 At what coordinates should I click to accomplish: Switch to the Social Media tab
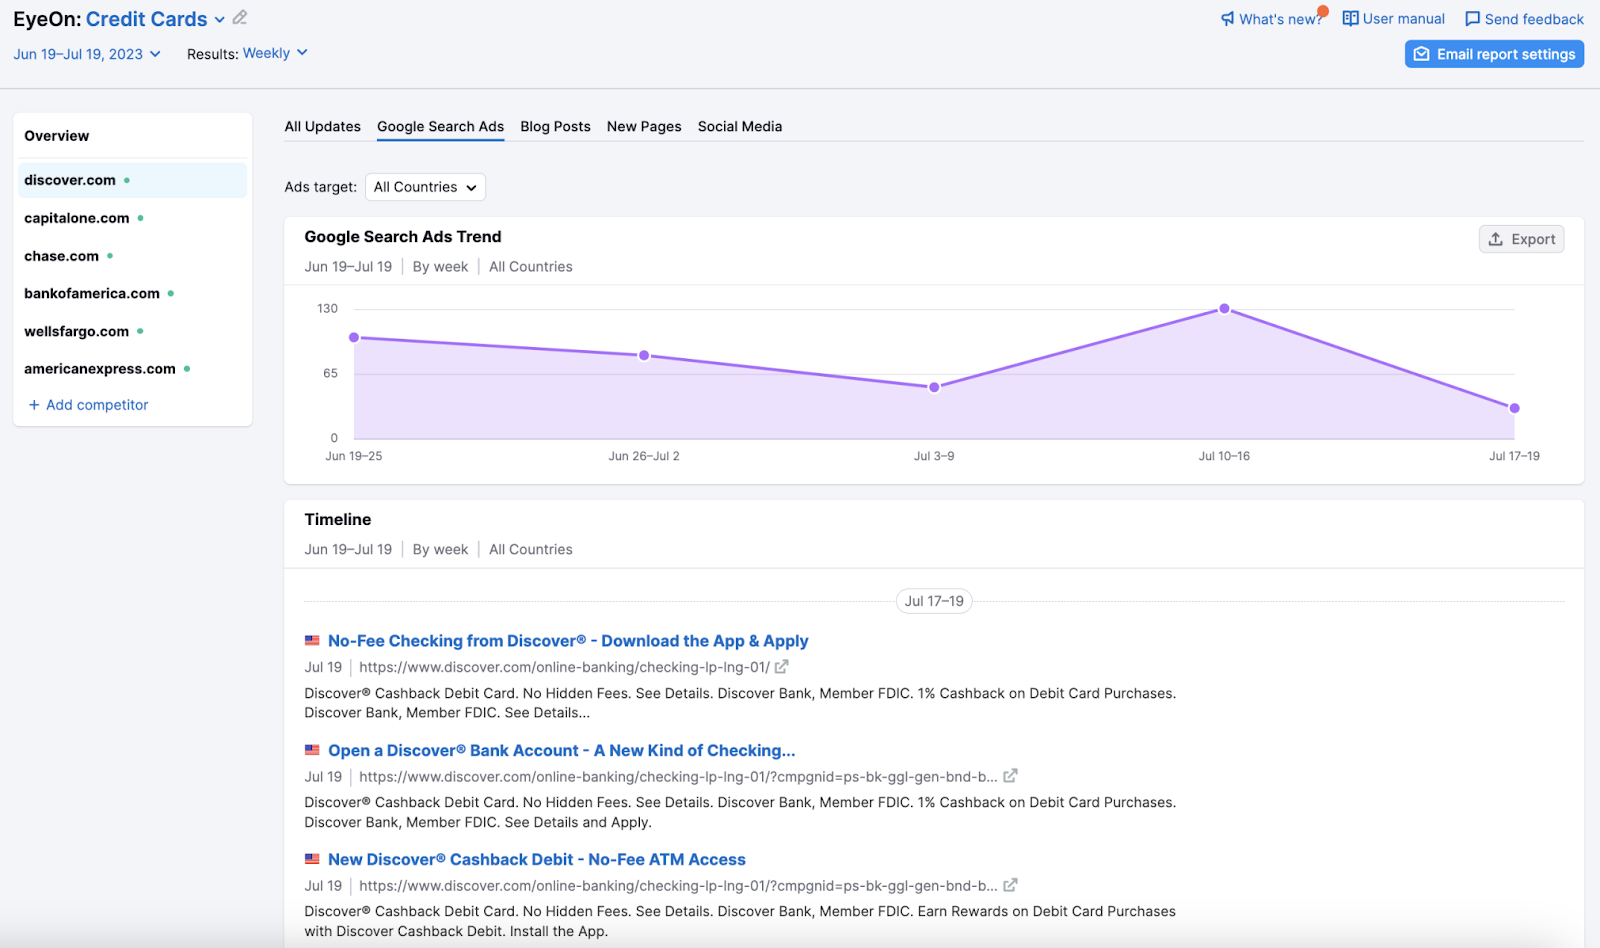tap(739, 127)
